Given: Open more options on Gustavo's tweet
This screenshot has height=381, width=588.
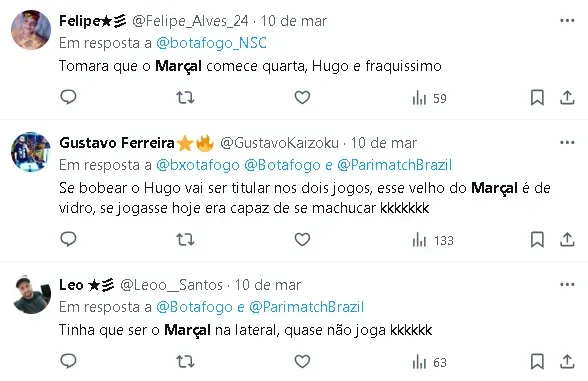Looking at the screenshot, I should click(x=567, y=142).
